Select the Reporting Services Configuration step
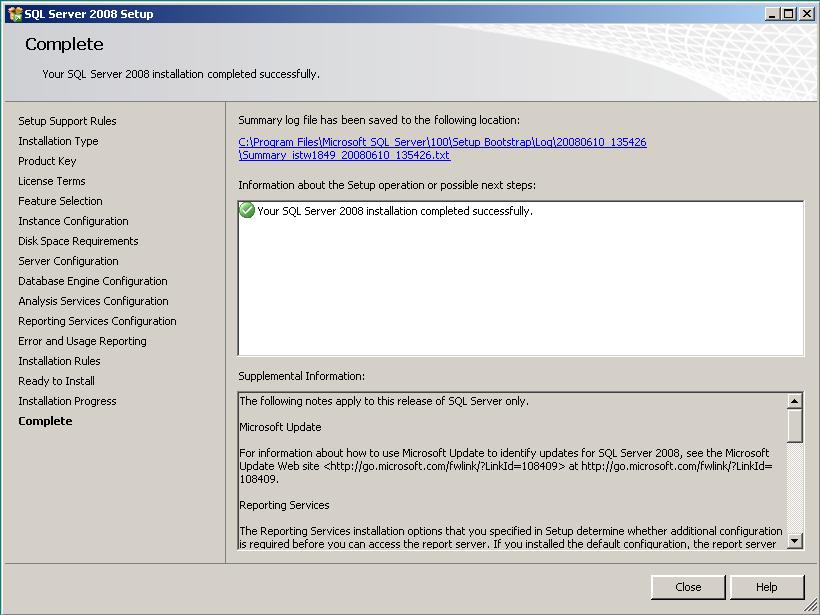 click(97, 321)
